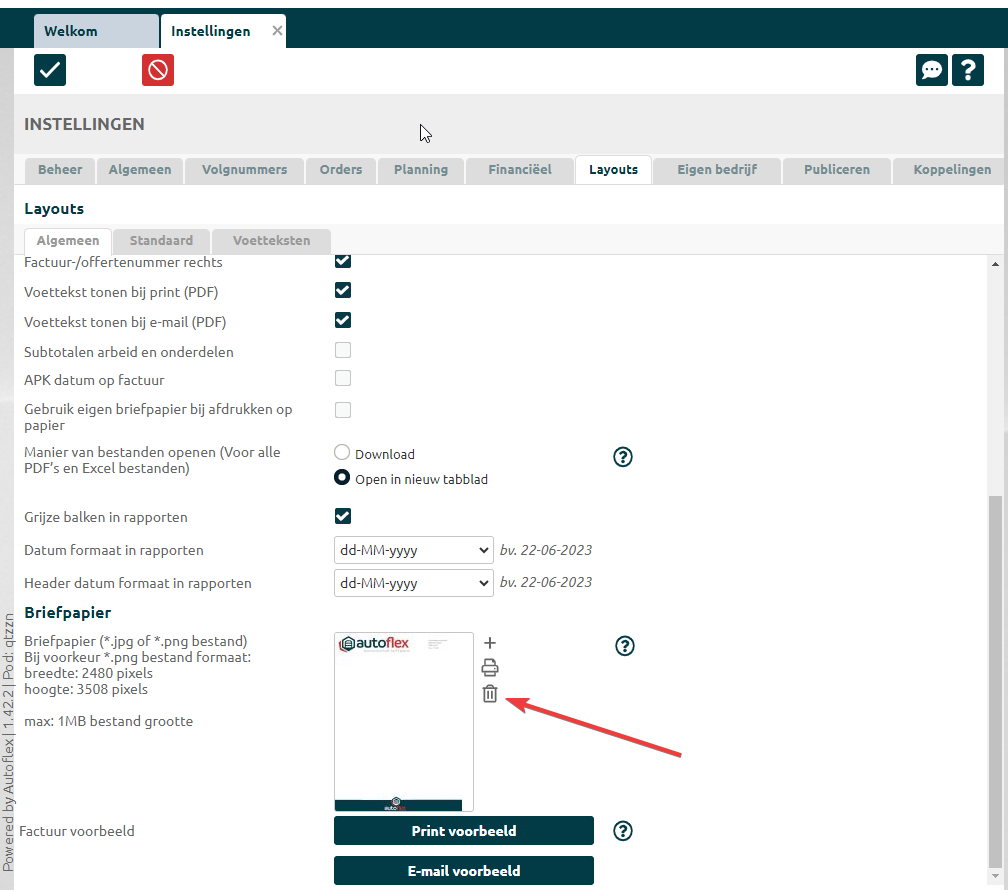
Task: Add briefpapier with the plus icon
Action: pos(490,643)
